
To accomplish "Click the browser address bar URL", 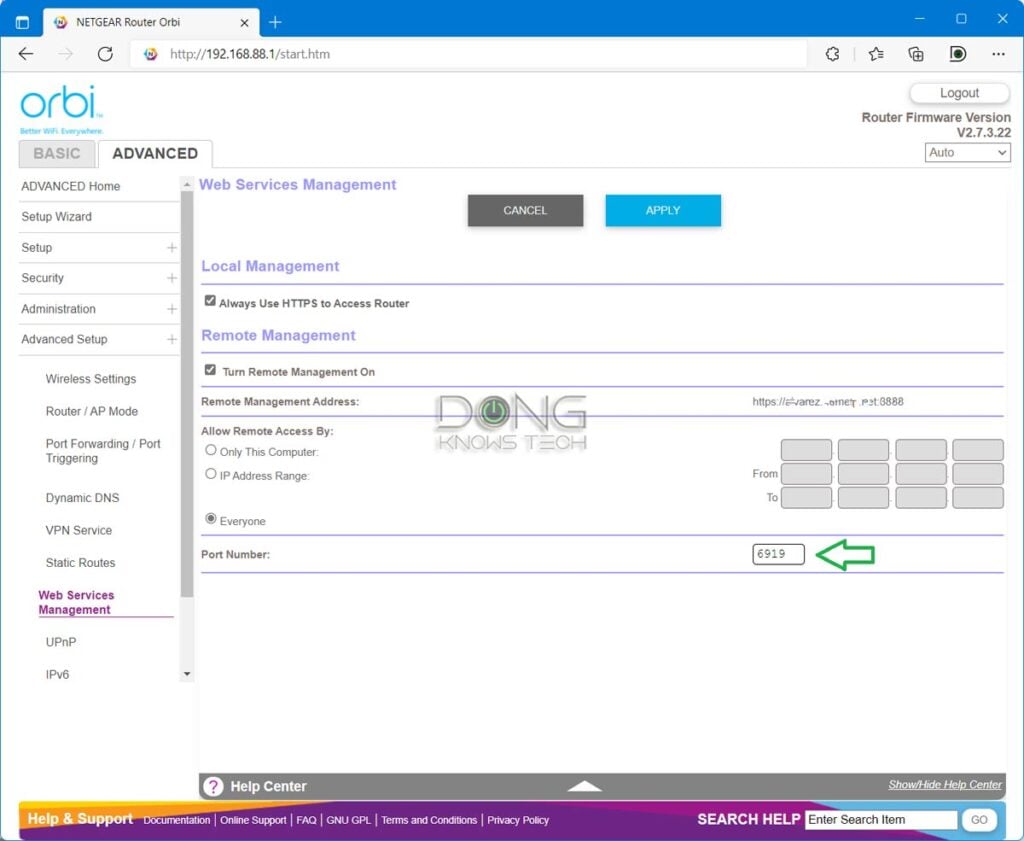I will coord(249,54).
